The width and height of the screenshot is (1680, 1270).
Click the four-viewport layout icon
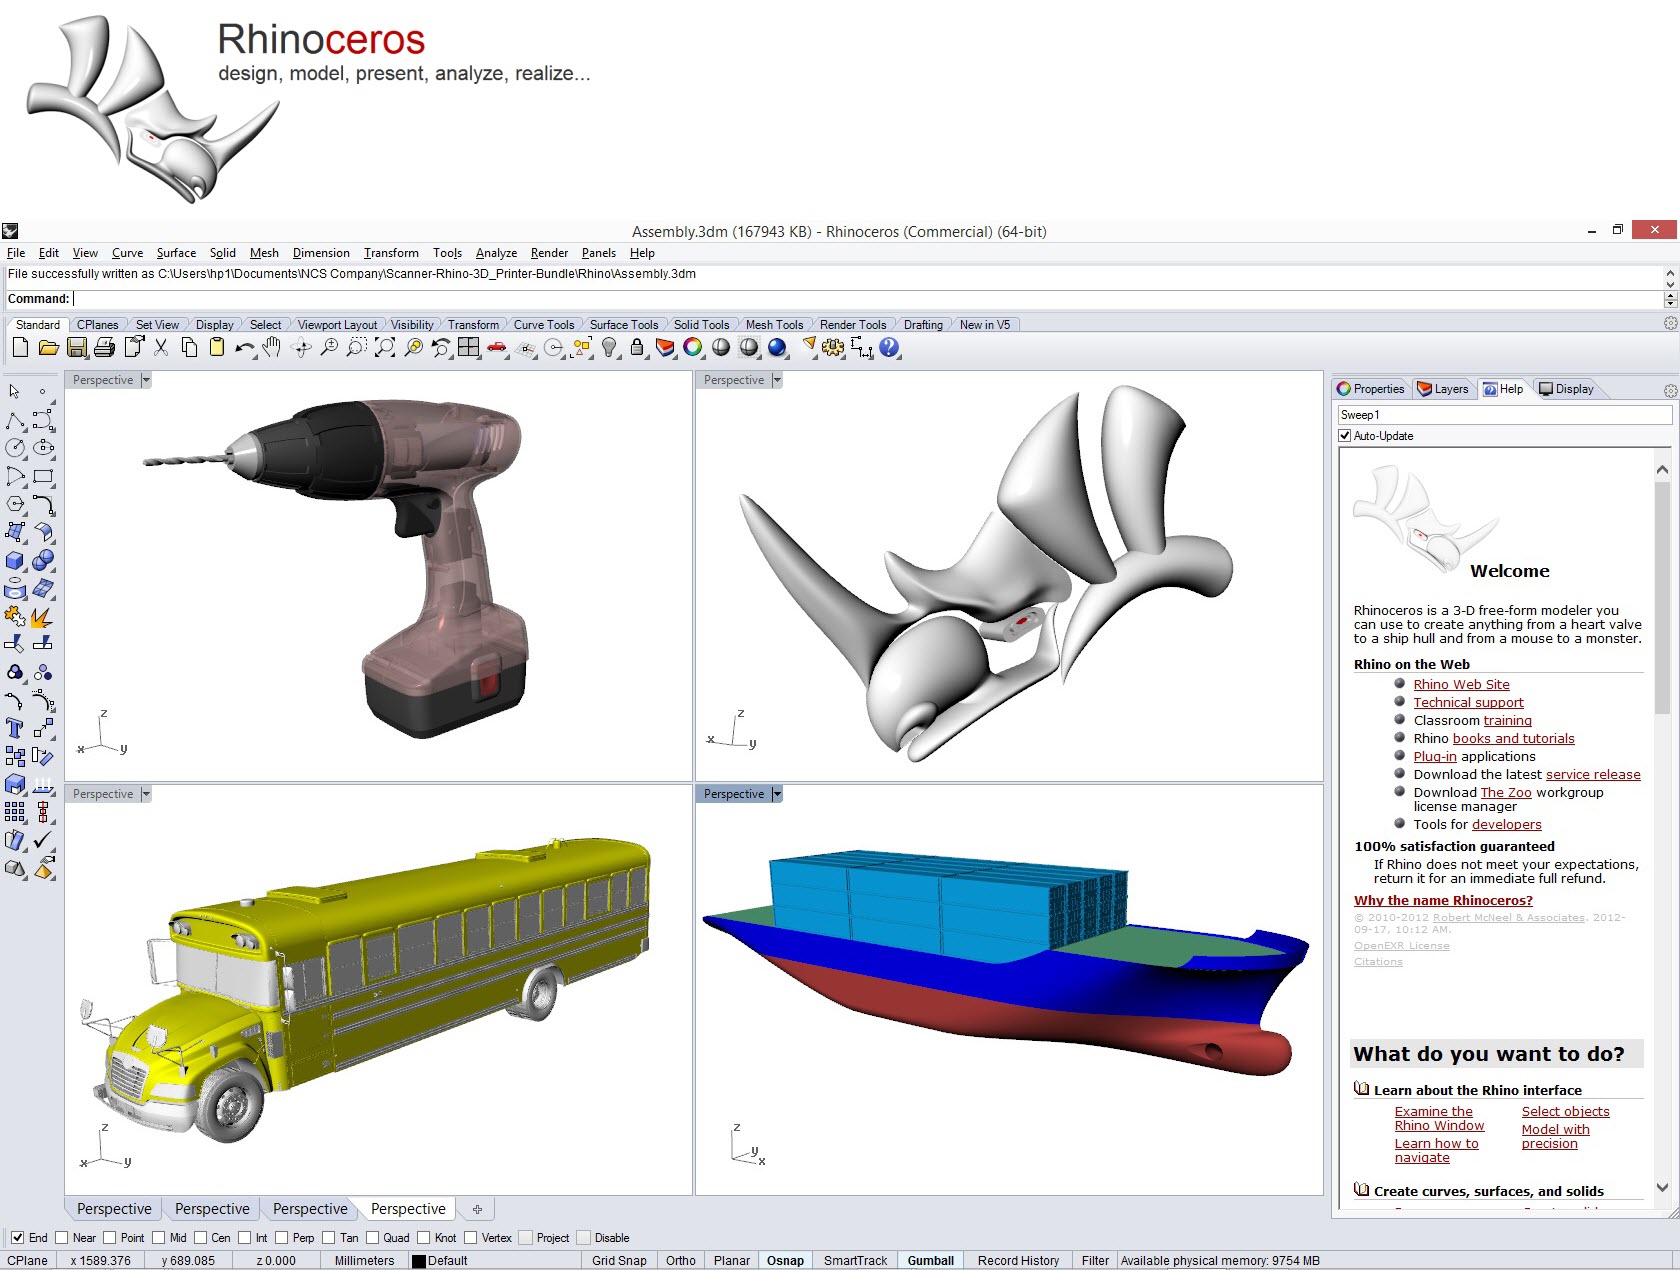coord(469,347)
